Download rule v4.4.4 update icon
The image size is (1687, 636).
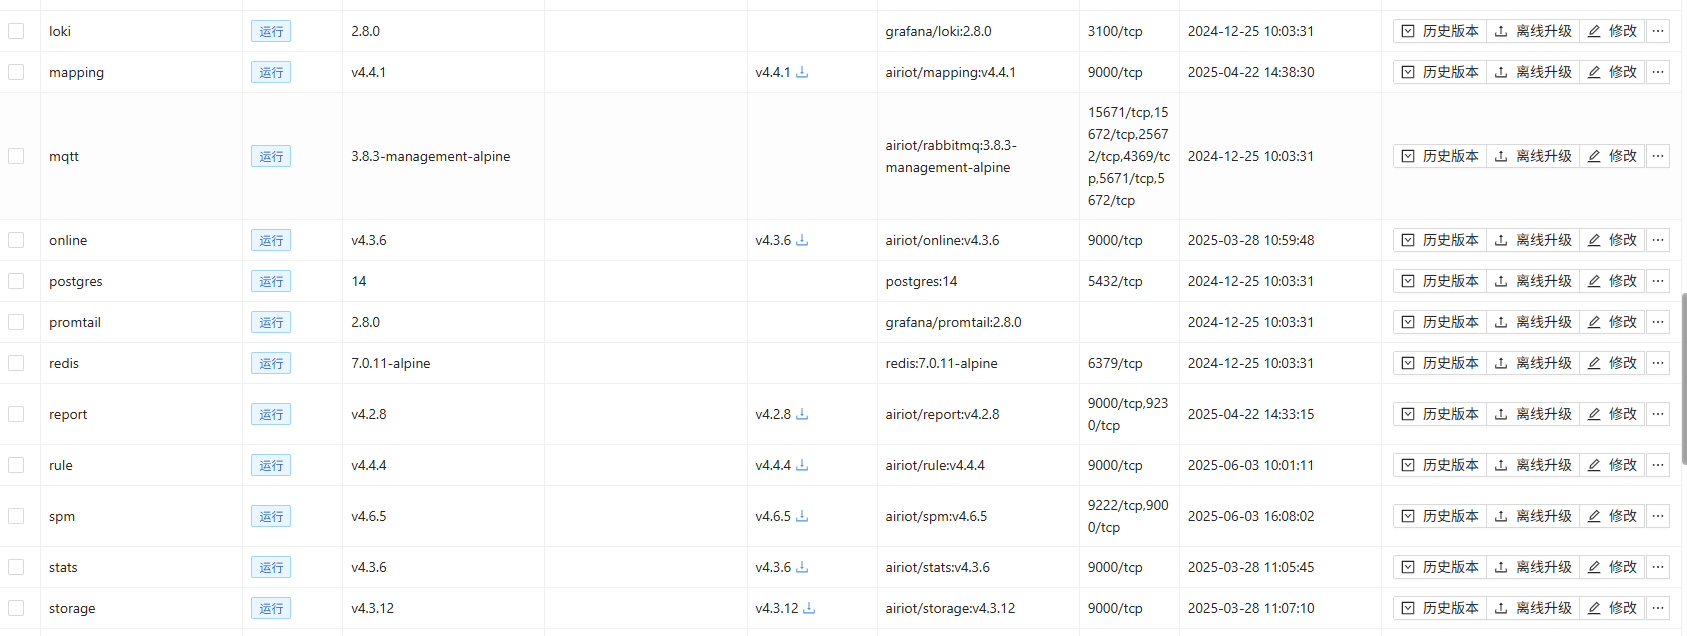click(x=802, y=465)
